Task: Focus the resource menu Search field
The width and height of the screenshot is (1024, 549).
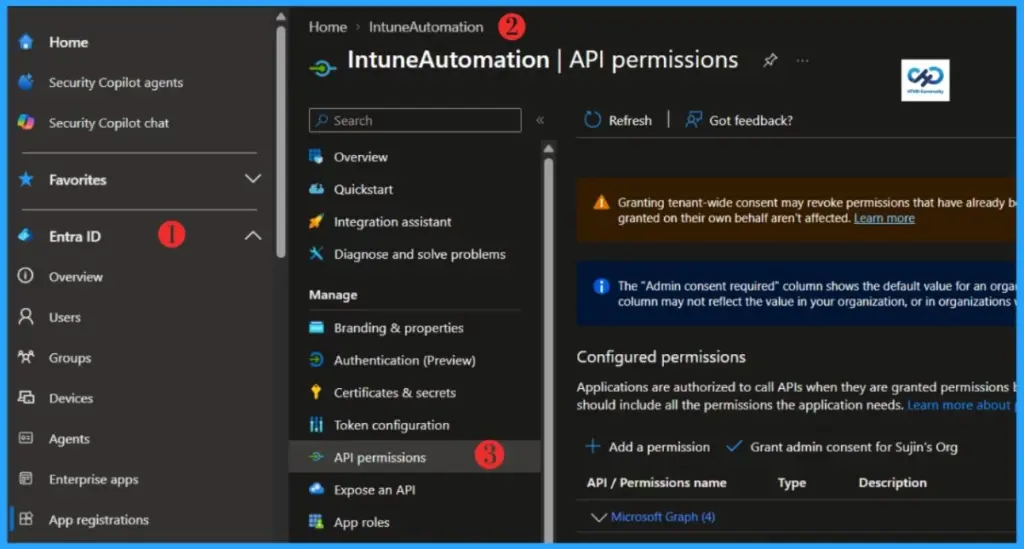Action: pos(415,120)
